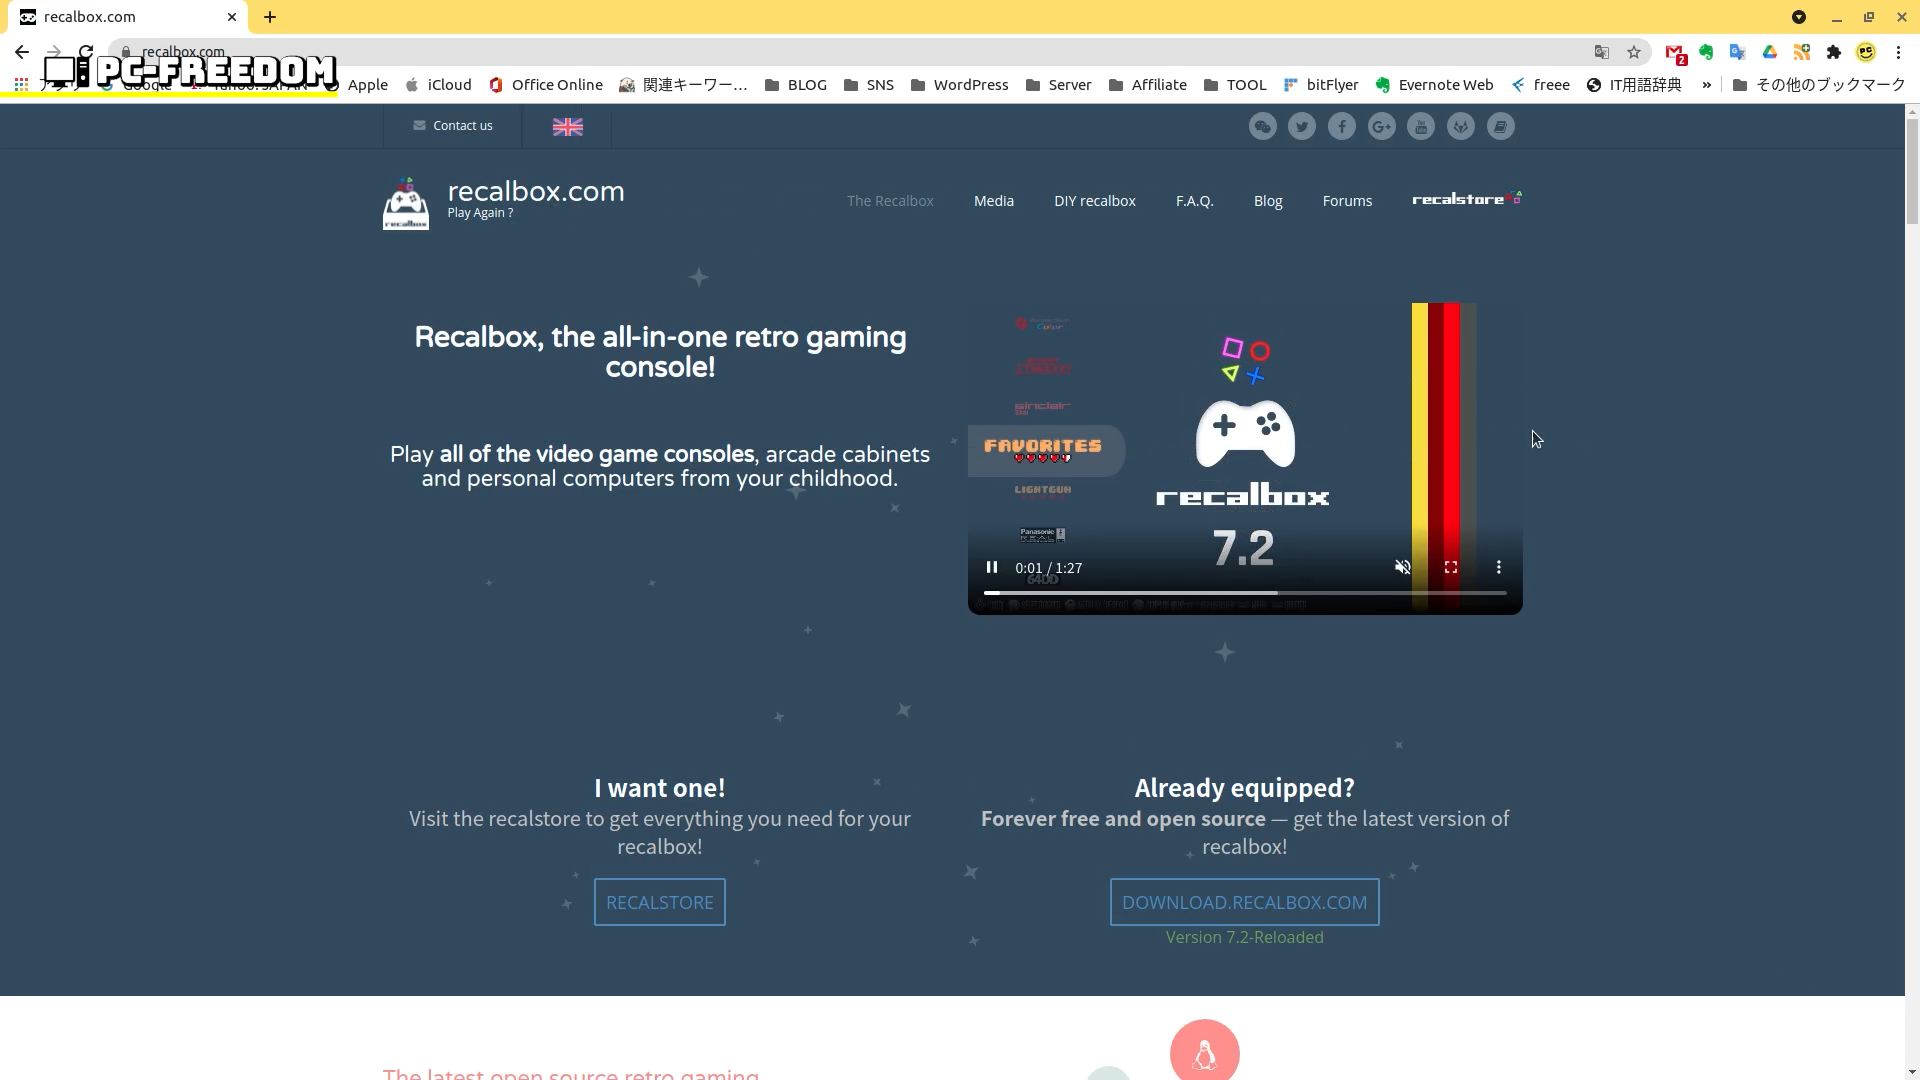
Task: Go to the Forums menu item
Action: pos(1346,201)
